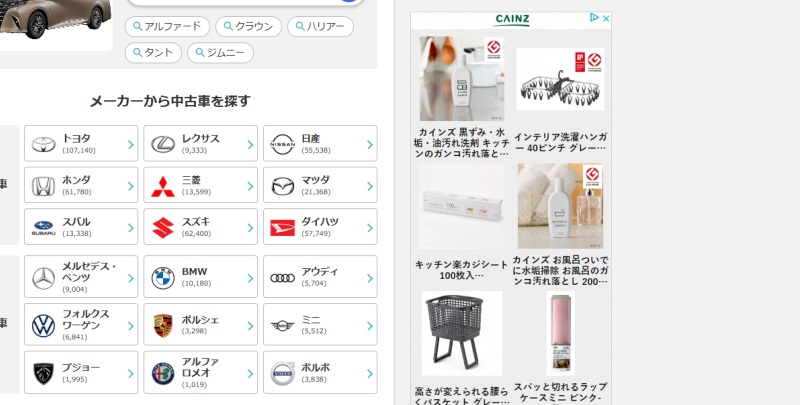
Task: Click the BMW maker name text
Action: pyautogui.click(x=194, y=272)
